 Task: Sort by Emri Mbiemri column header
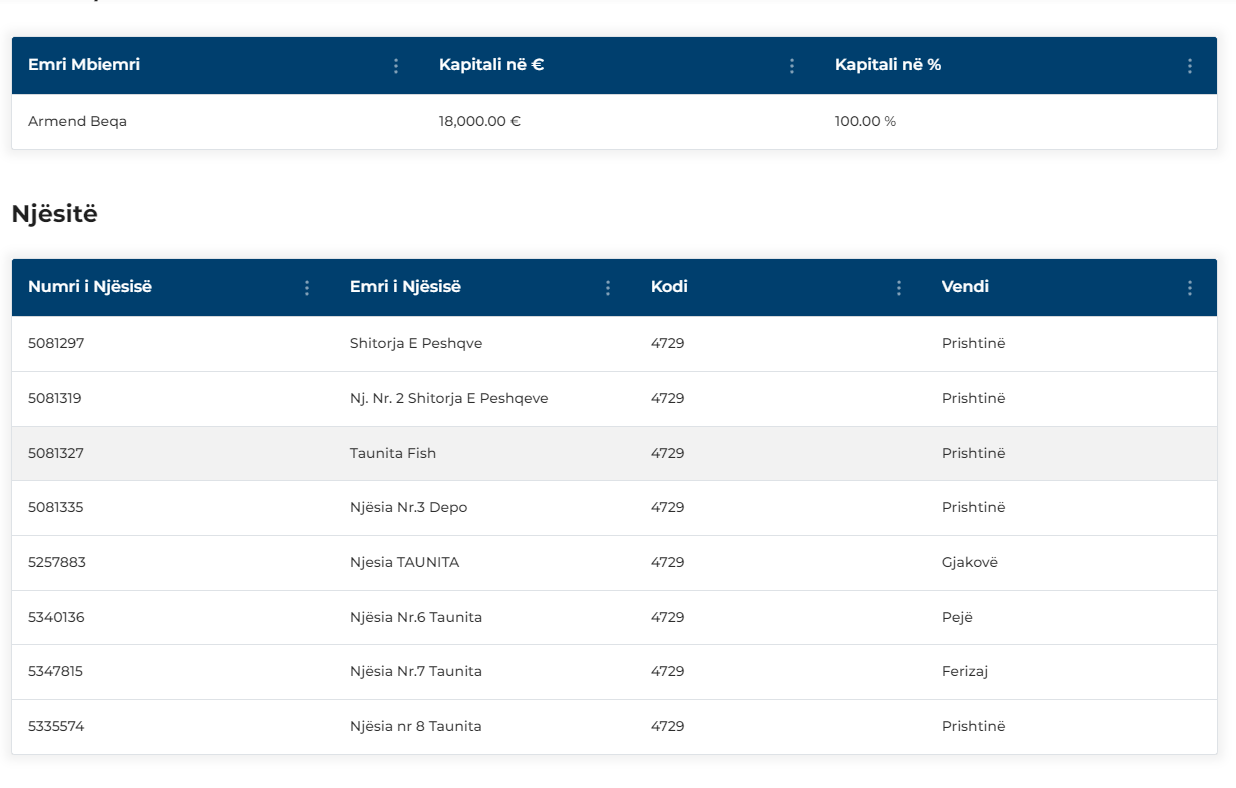tap(84, 65)
